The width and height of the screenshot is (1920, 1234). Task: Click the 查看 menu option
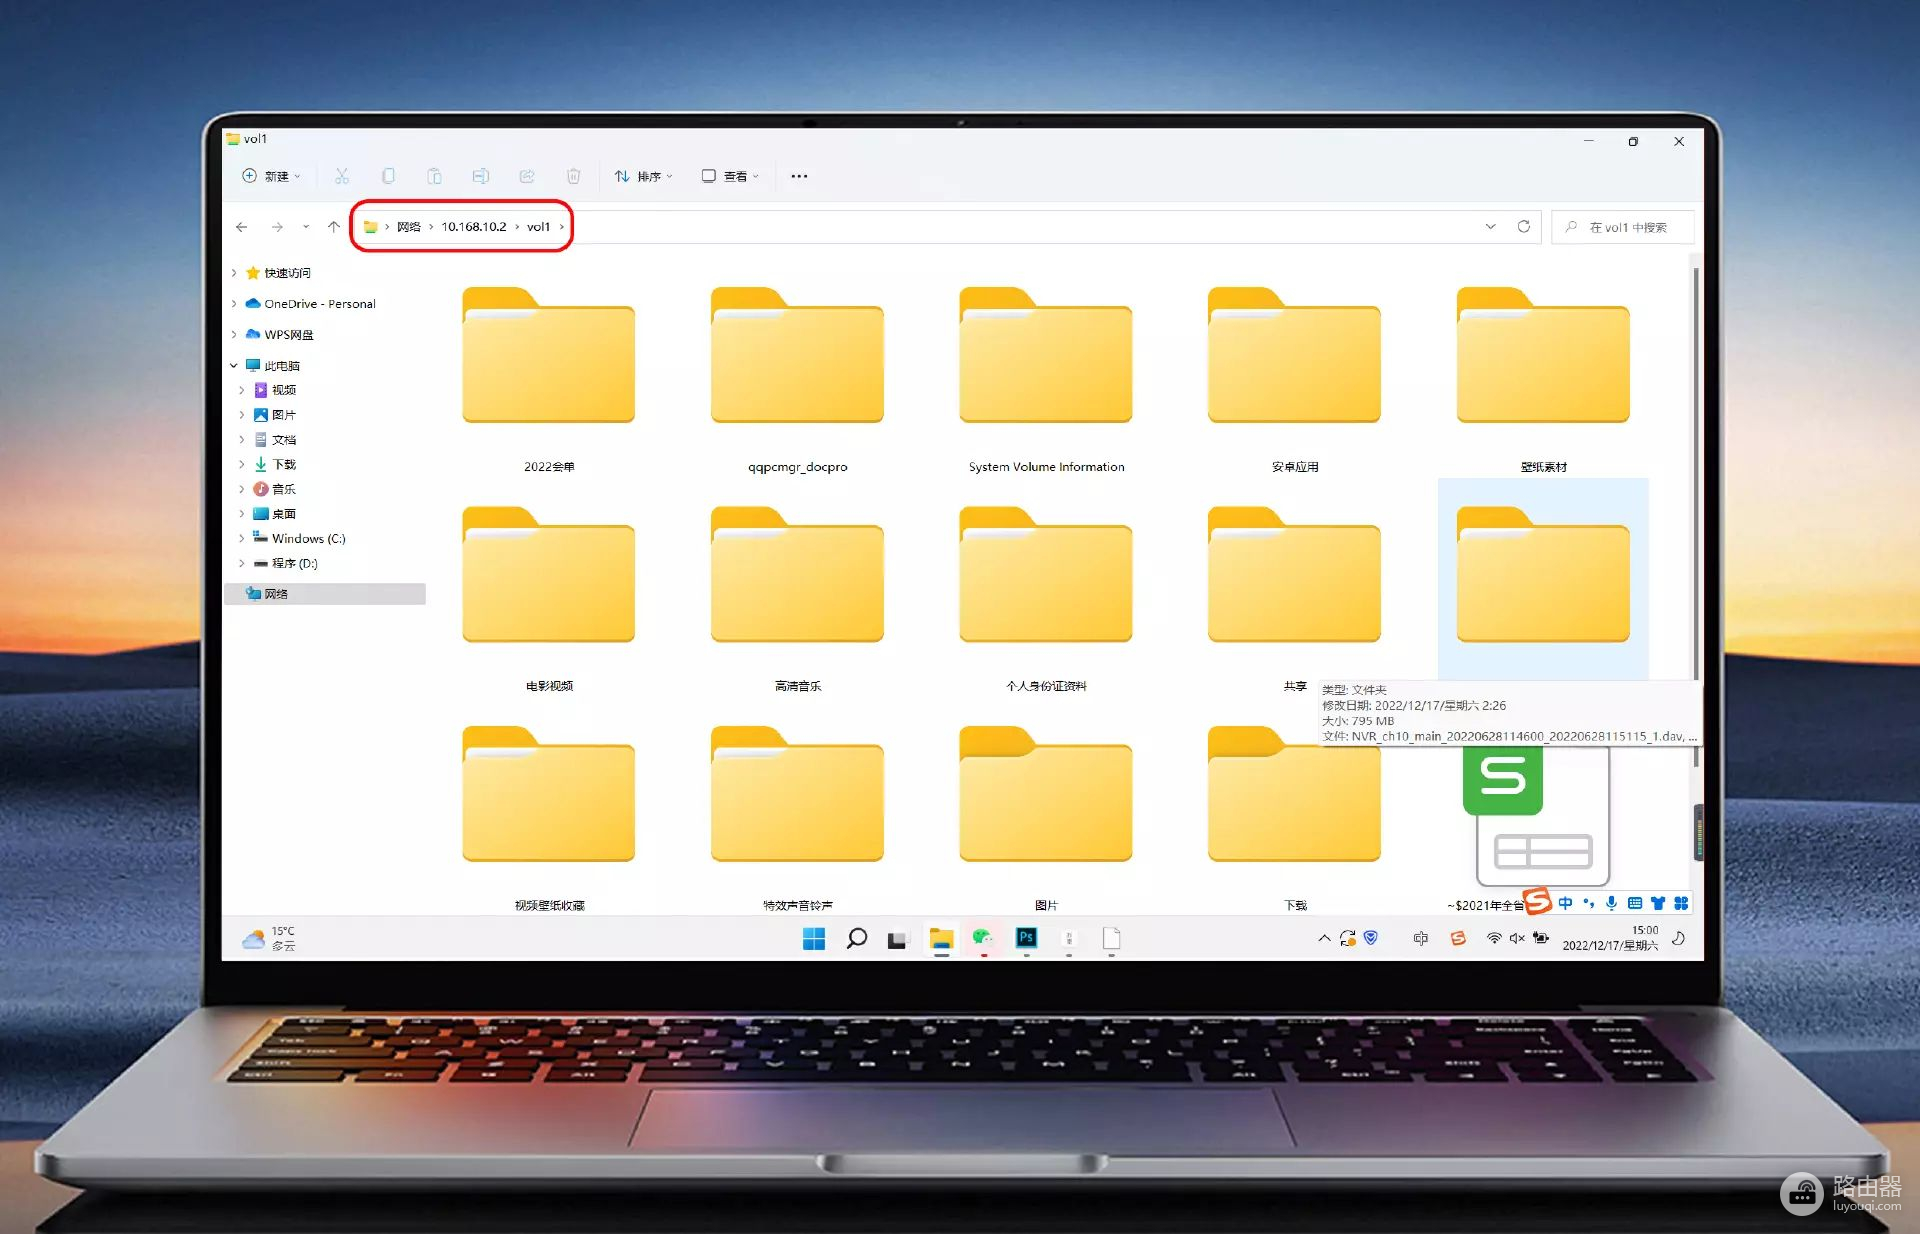coord(730,173)
